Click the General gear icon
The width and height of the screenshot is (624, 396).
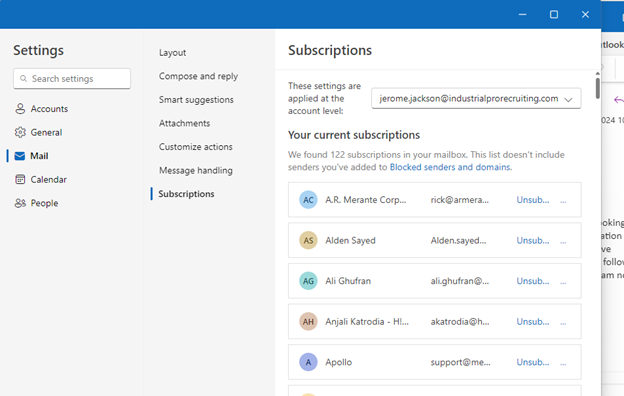pos(20,132)
